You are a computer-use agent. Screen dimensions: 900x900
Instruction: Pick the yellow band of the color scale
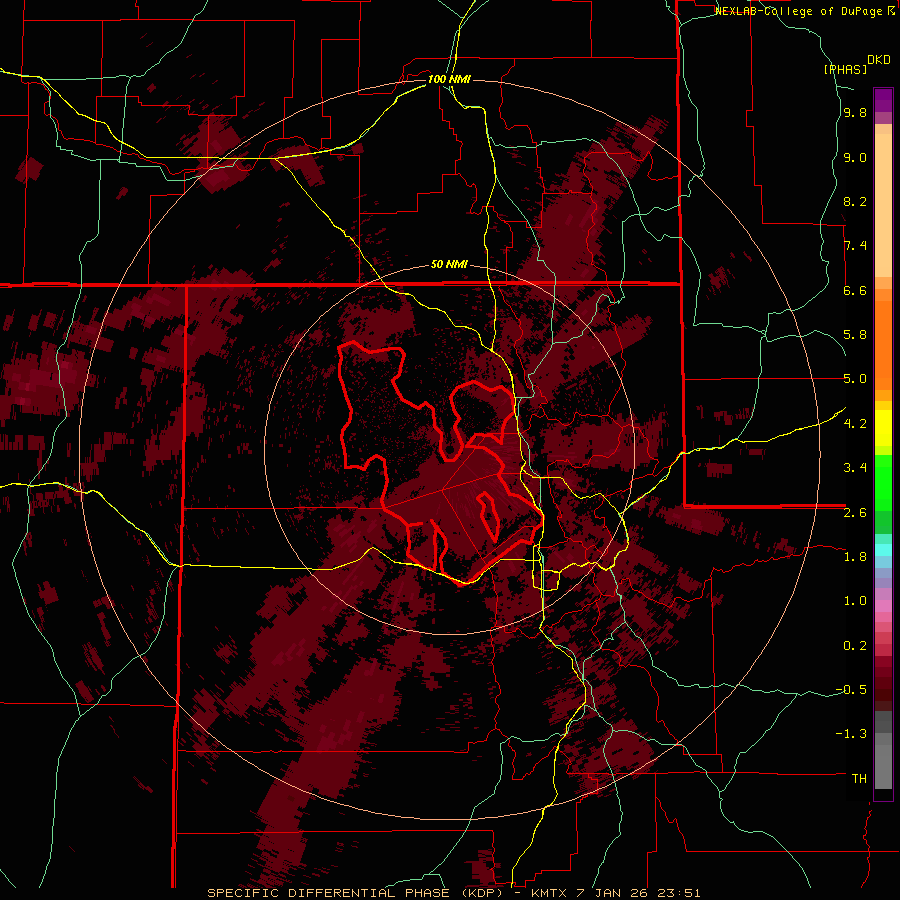883,428
